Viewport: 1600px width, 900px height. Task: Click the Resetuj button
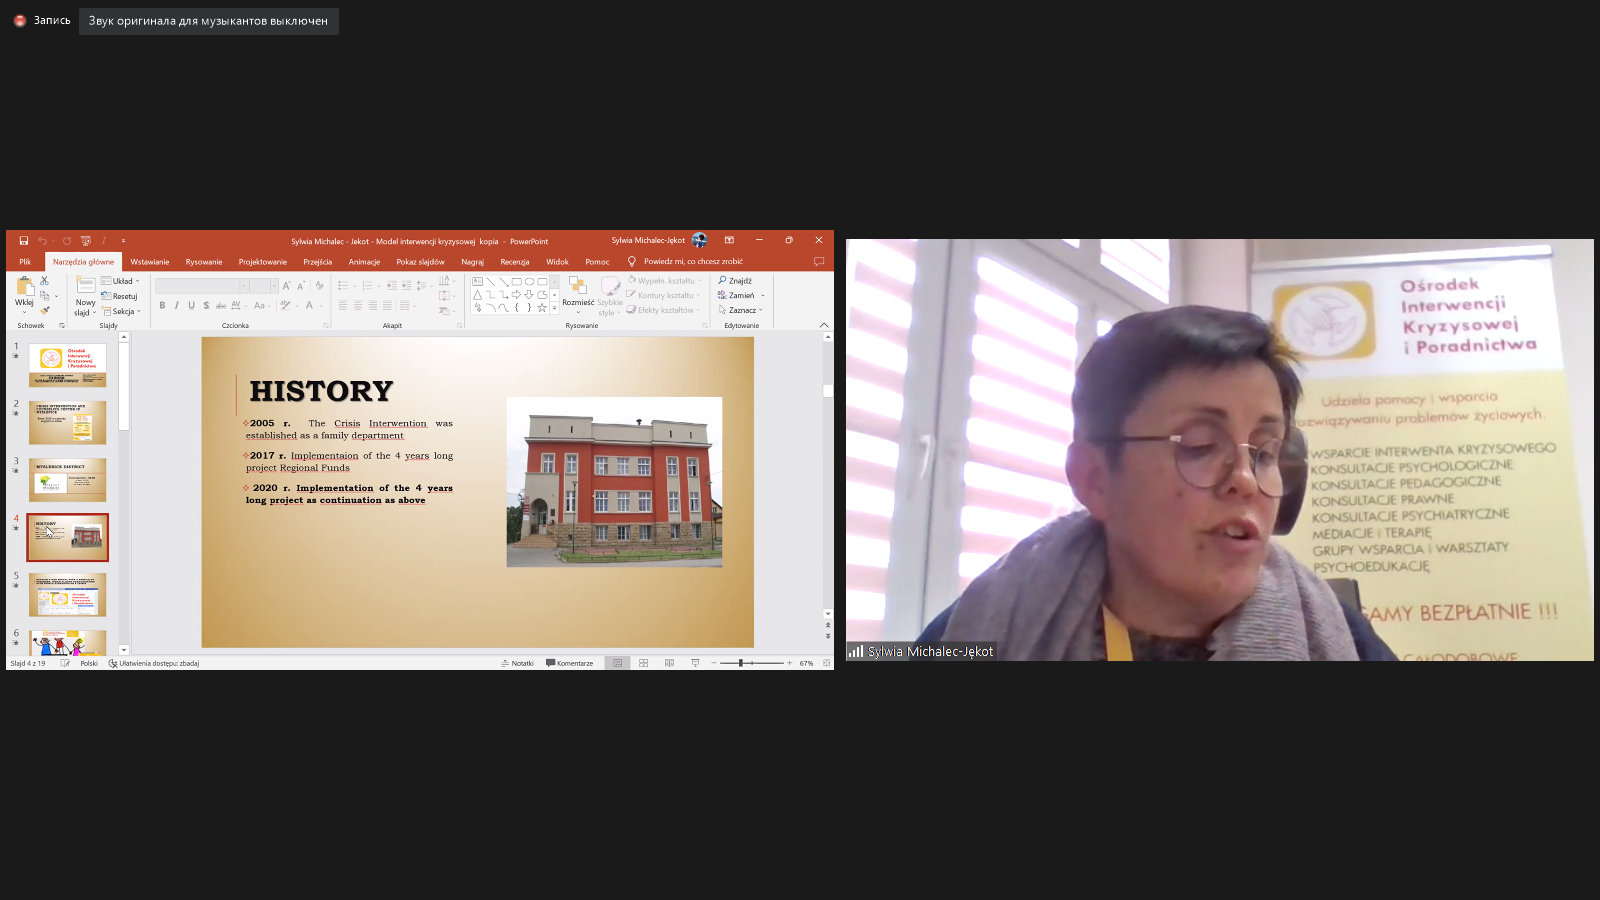pos(120,296)
